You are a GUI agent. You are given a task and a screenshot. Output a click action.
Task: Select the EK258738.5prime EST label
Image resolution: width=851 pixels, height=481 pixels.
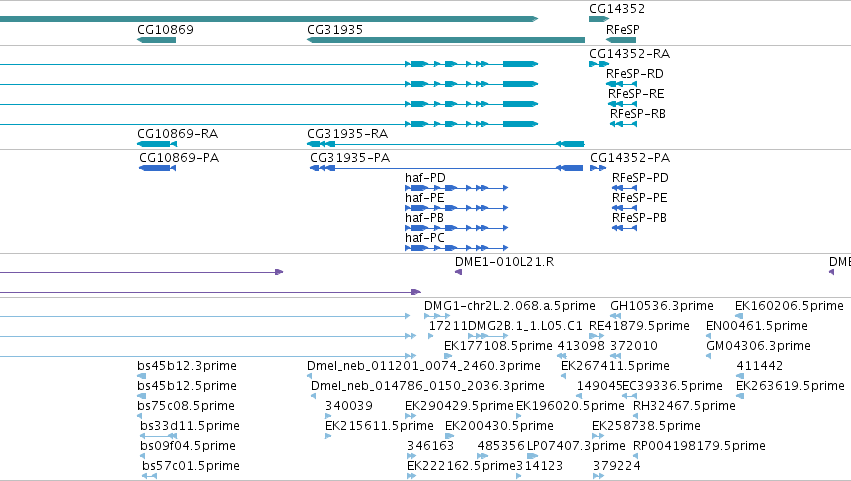(646, 426)
